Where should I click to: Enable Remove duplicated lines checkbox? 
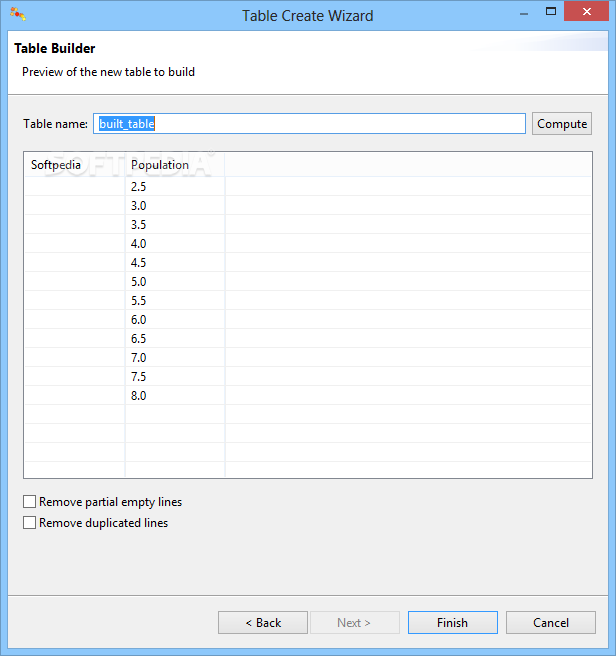(x=29, y=523)
